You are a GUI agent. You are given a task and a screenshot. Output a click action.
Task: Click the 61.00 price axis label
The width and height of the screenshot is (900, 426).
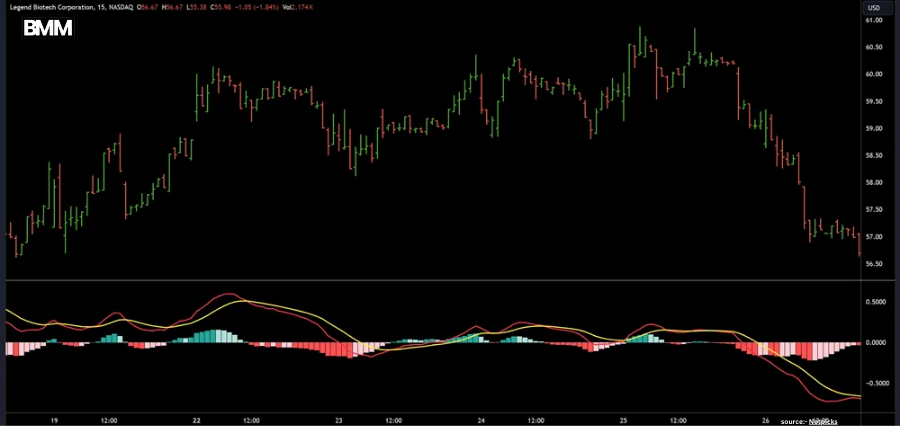[x=874, y=21]
